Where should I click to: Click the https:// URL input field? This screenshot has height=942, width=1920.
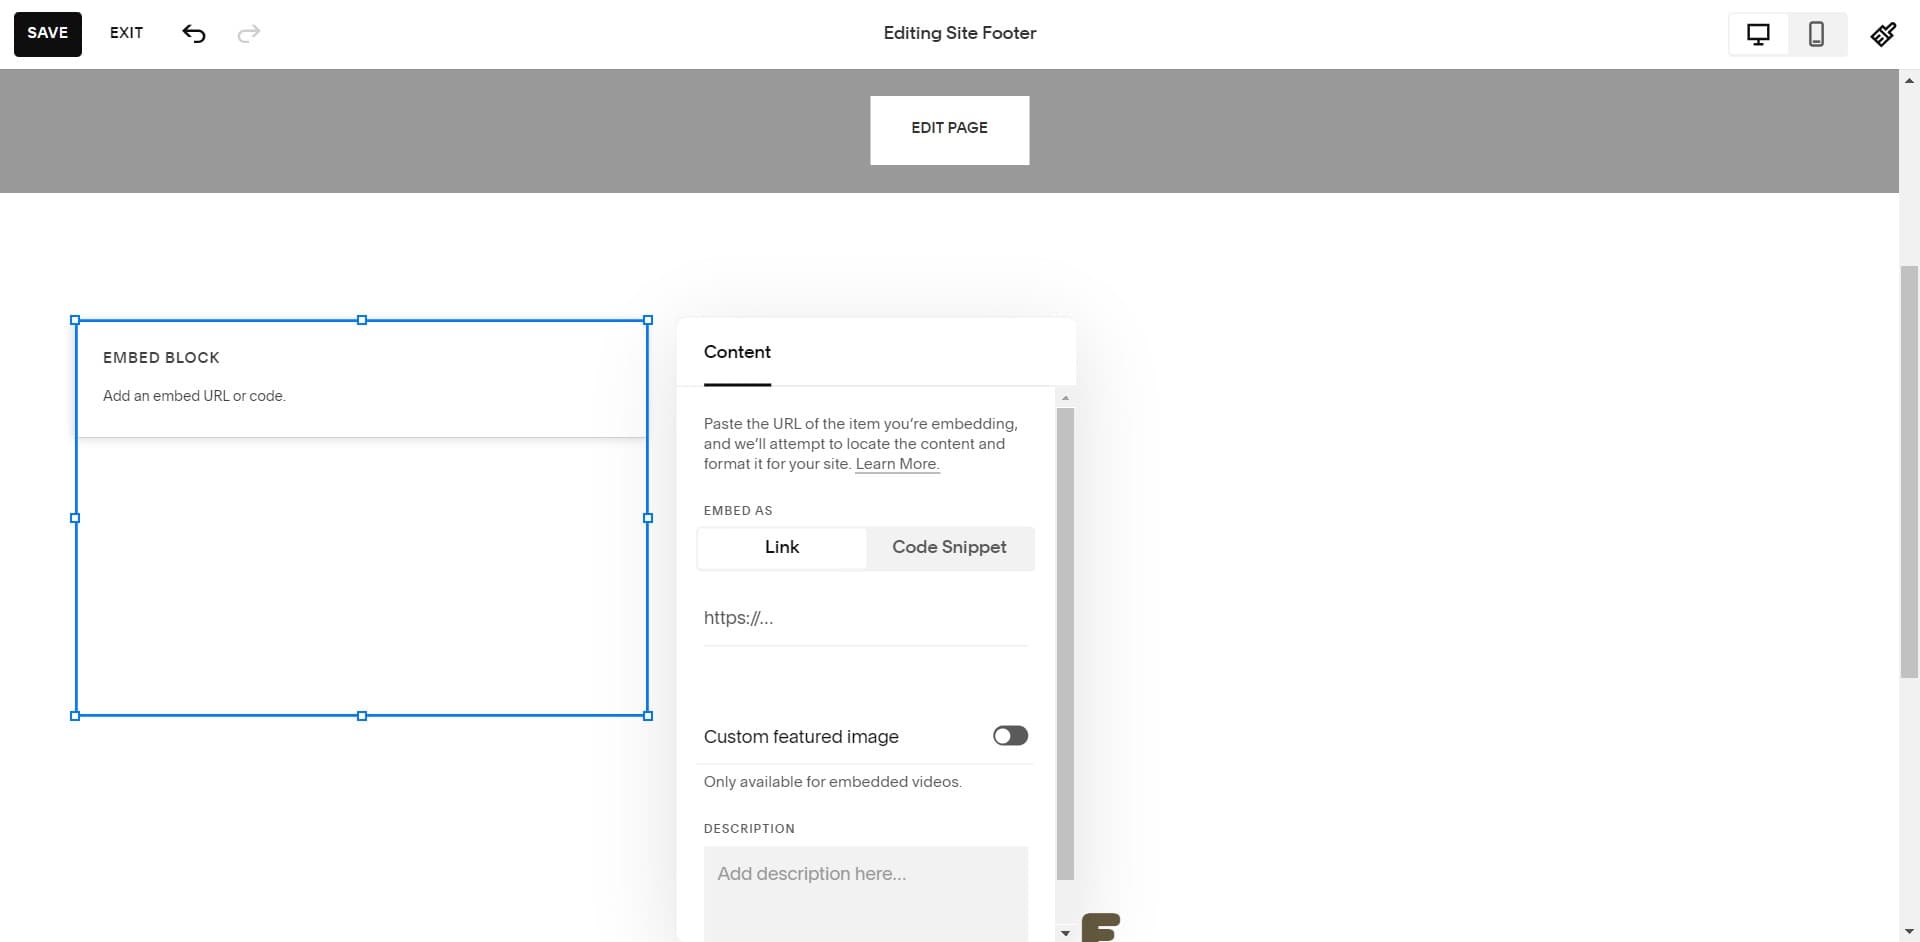[x=865, y=618]
